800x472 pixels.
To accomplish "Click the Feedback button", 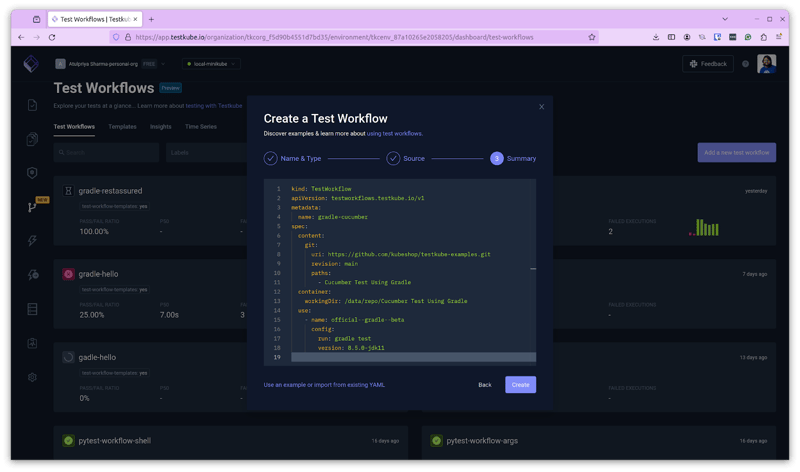I will 708,64.
